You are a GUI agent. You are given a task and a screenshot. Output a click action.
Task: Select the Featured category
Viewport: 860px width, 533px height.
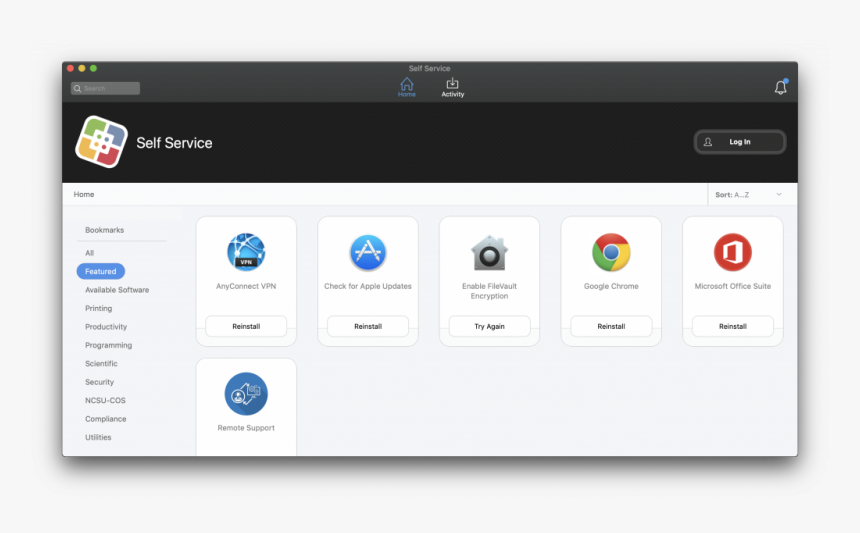click(101, 271)
